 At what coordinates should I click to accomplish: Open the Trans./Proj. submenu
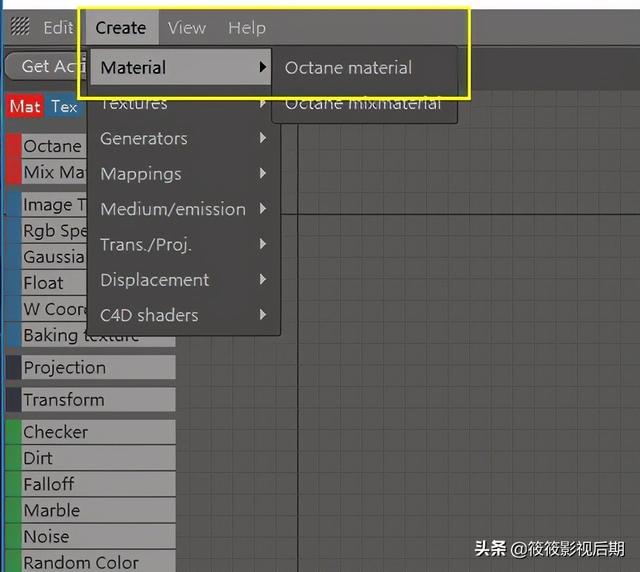pos(184,244)
